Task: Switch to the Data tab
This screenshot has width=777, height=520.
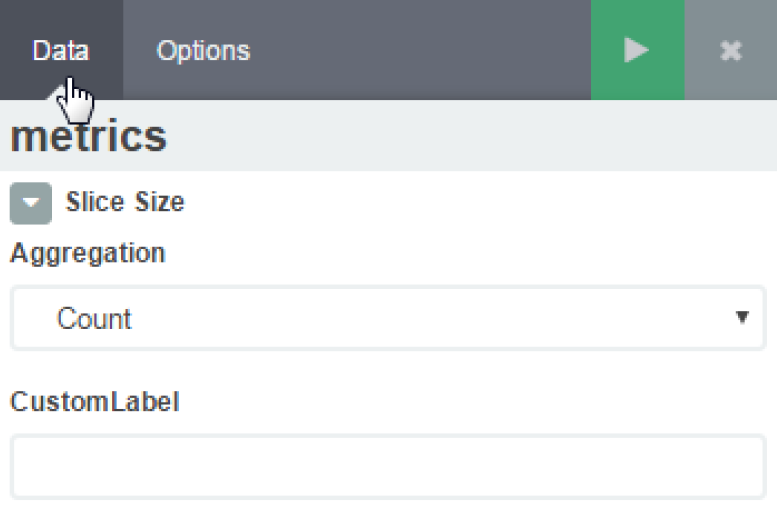Action: click(60, 50)
